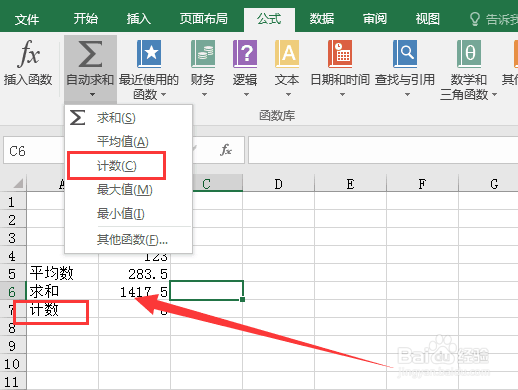Open the Text (文本) functions icon

pos(287,54)
